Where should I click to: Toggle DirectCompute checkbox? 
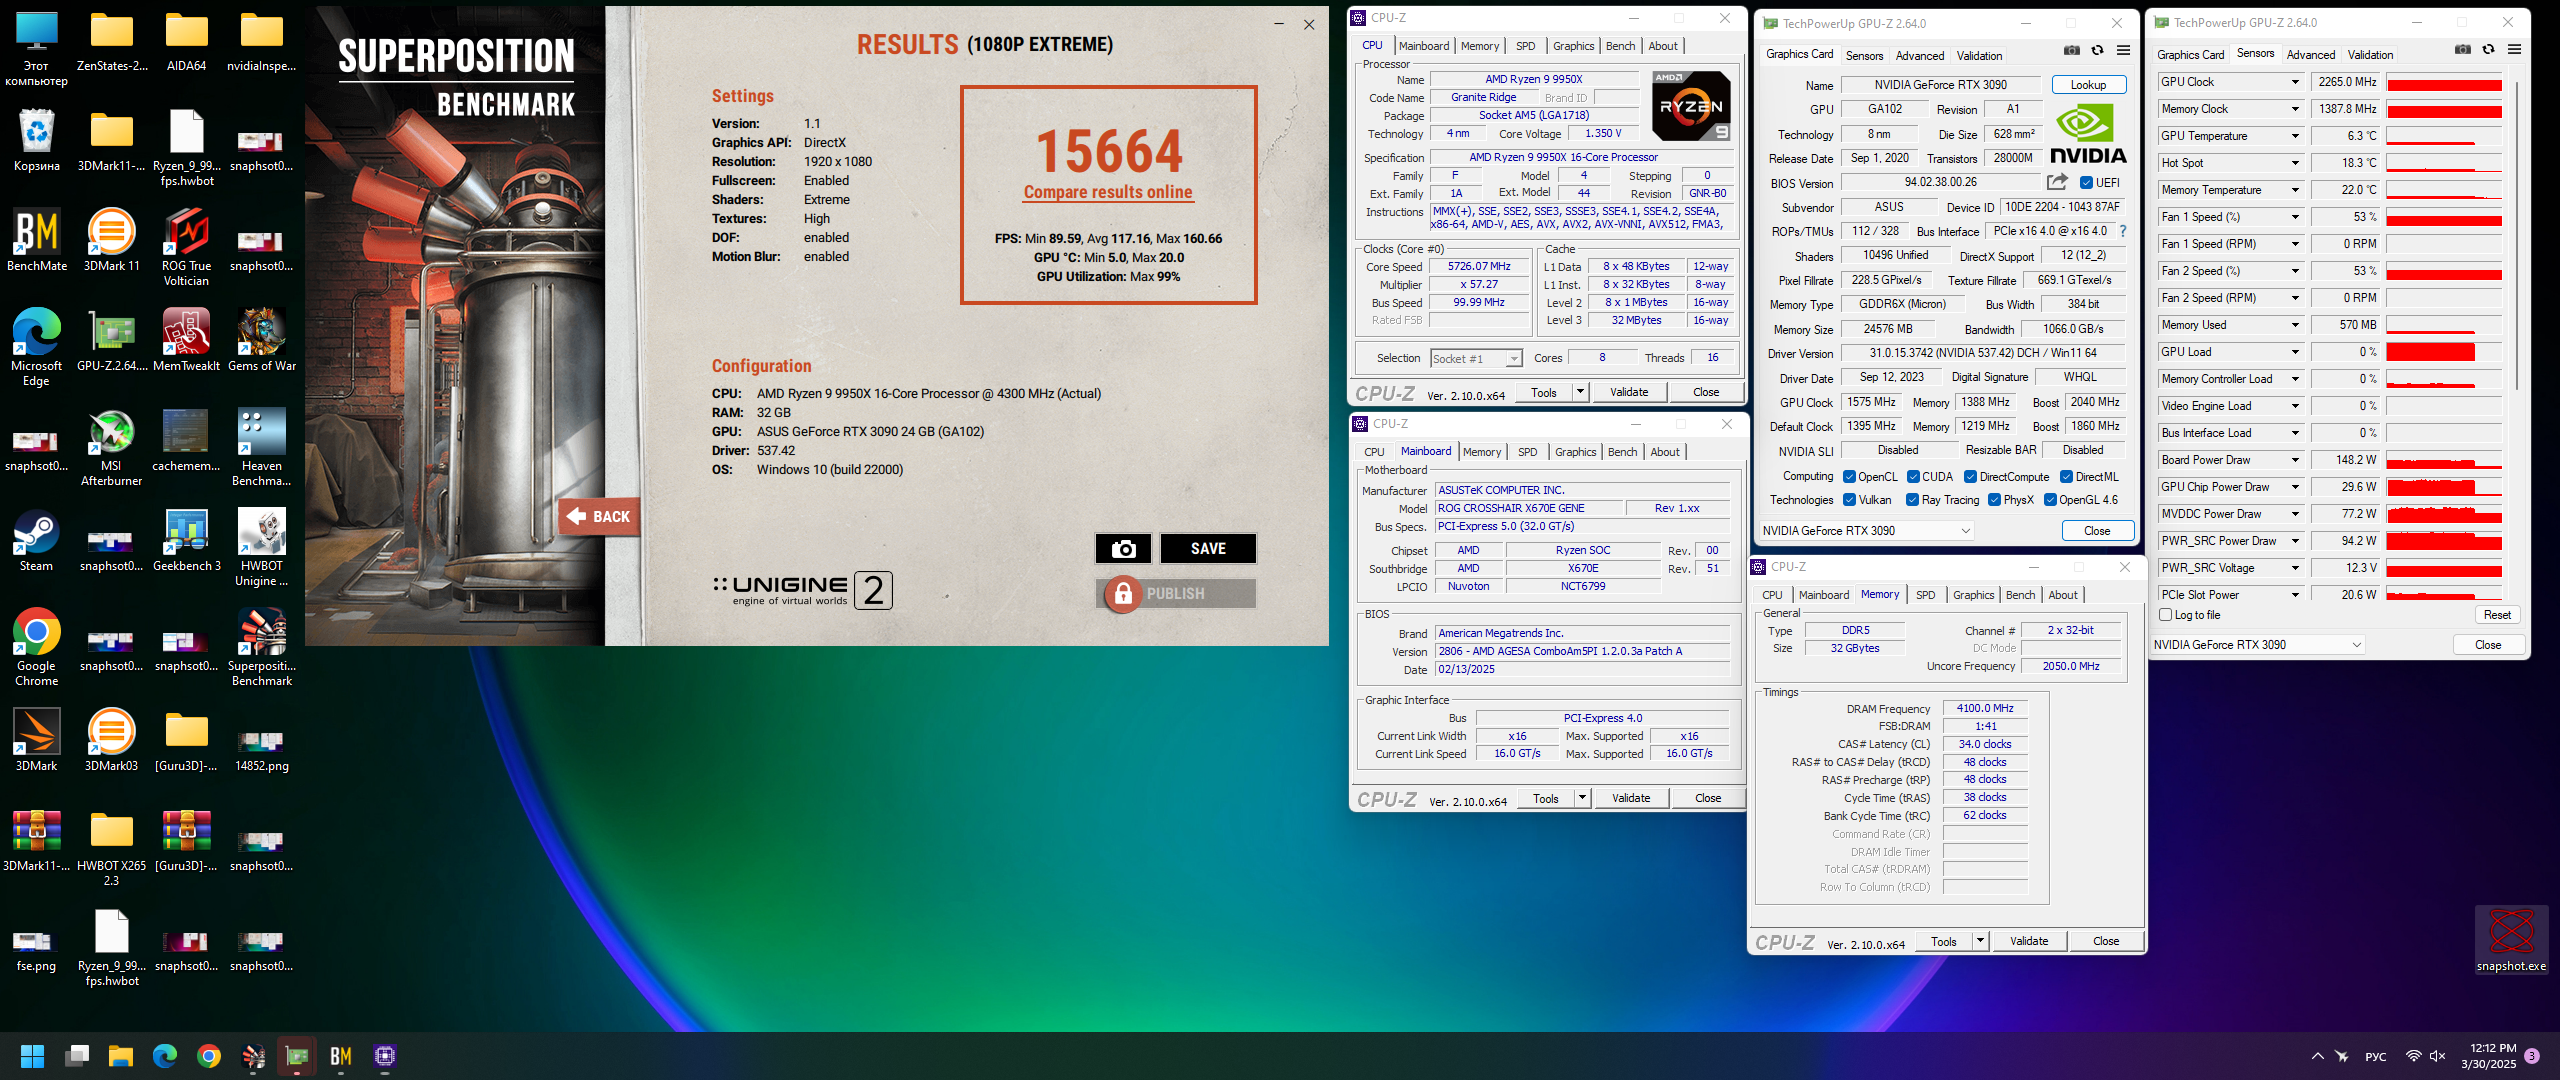pyautogui.click(x=1971, y=477)
